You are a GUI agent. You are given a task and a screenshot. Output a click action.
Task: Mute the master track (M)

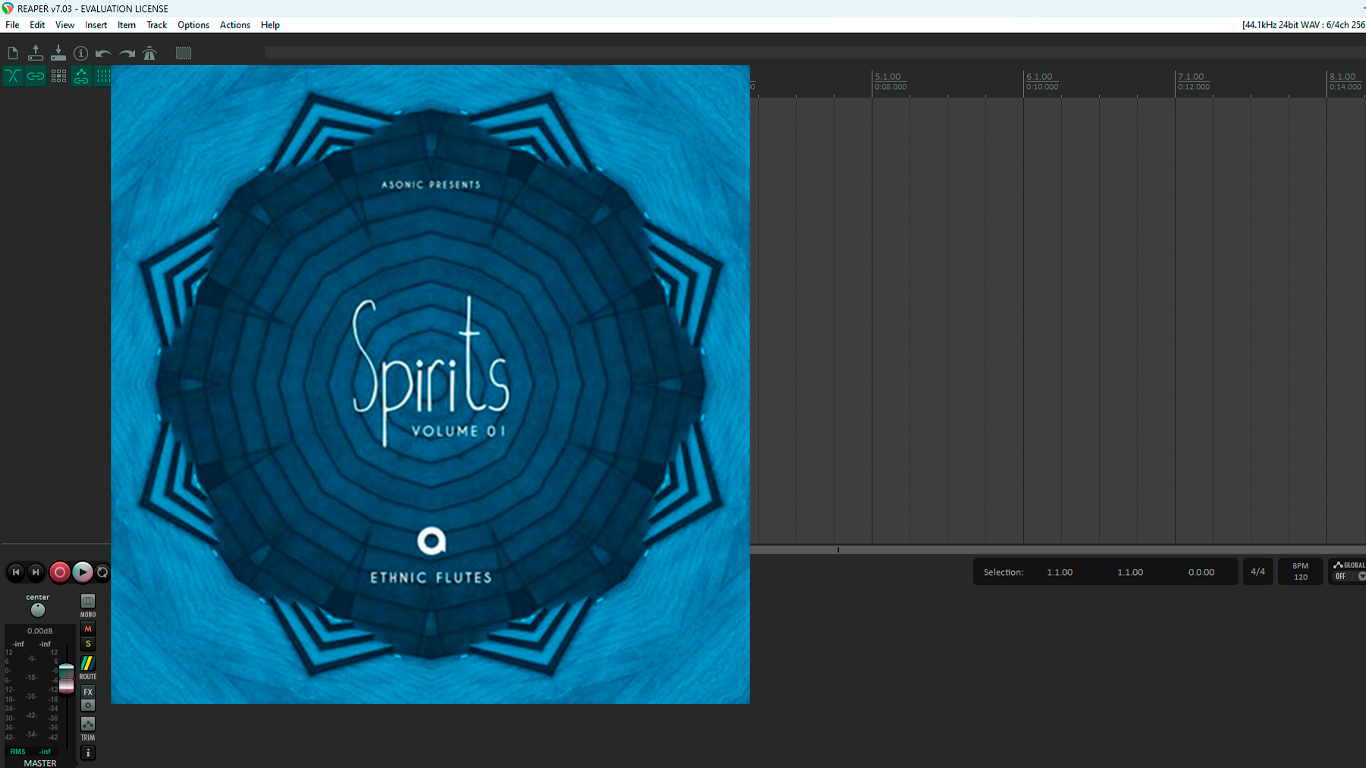88,629
